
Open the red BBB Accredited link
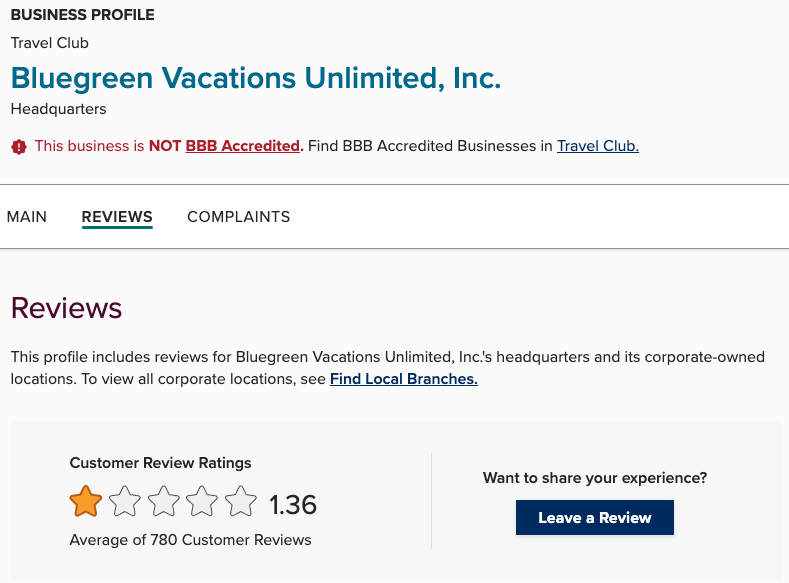[244, 146]
